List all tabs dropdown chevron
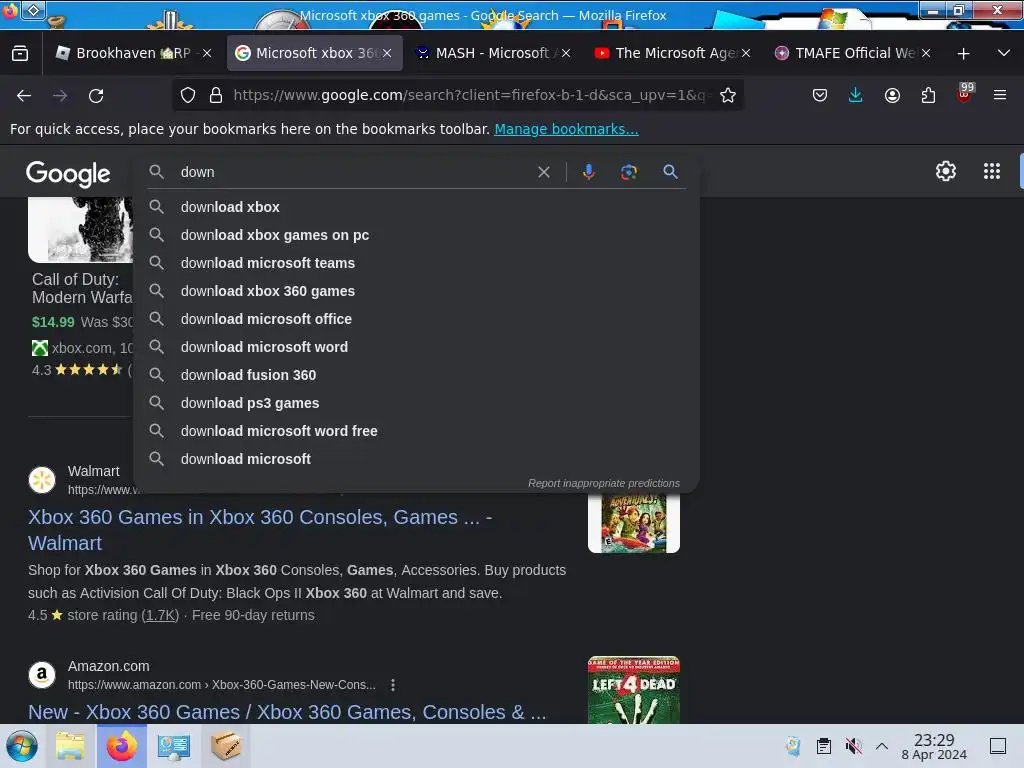1024x768 pixels. pyautogui.click(x=1004, y=53)
